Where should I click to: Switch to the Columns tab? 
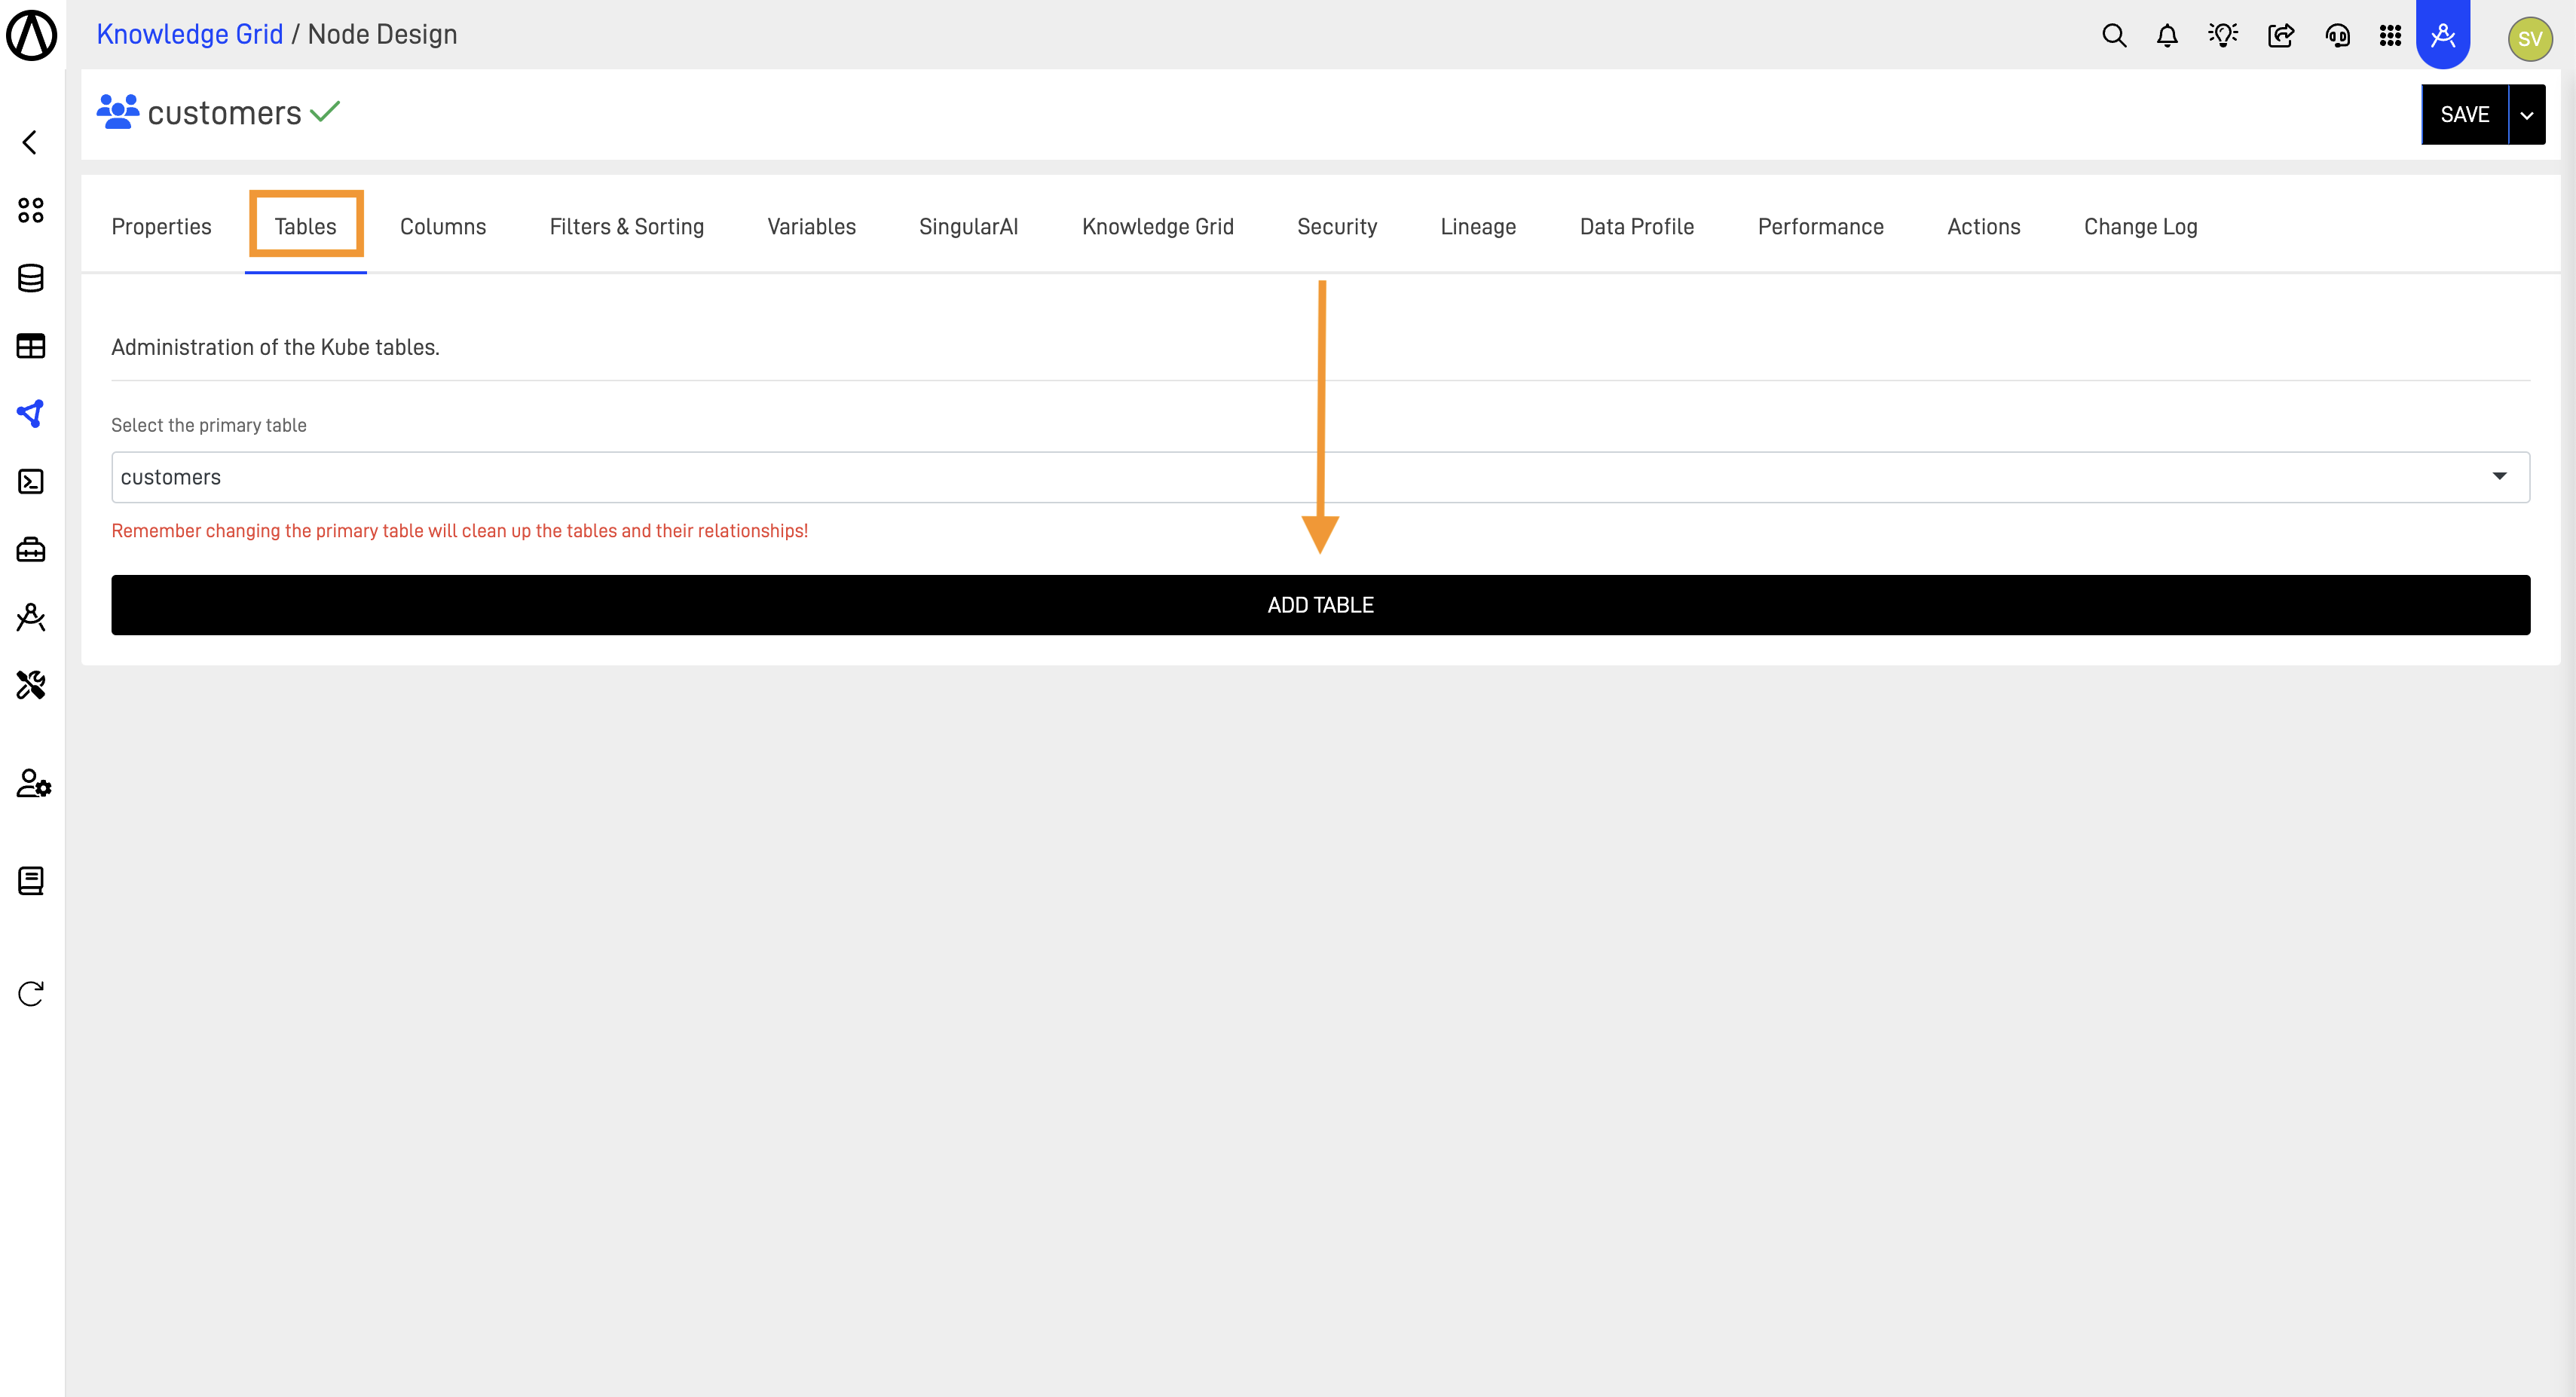443,227
